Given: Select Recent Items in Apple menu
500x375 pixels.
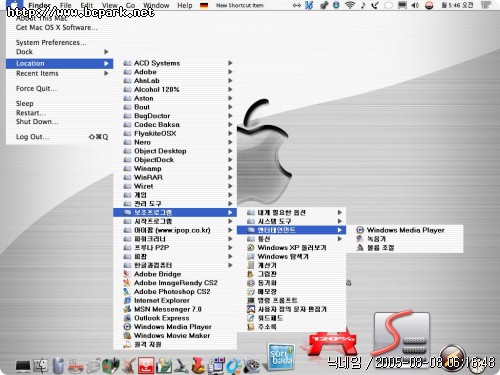Looking at the screenshot, I should 59,73.
